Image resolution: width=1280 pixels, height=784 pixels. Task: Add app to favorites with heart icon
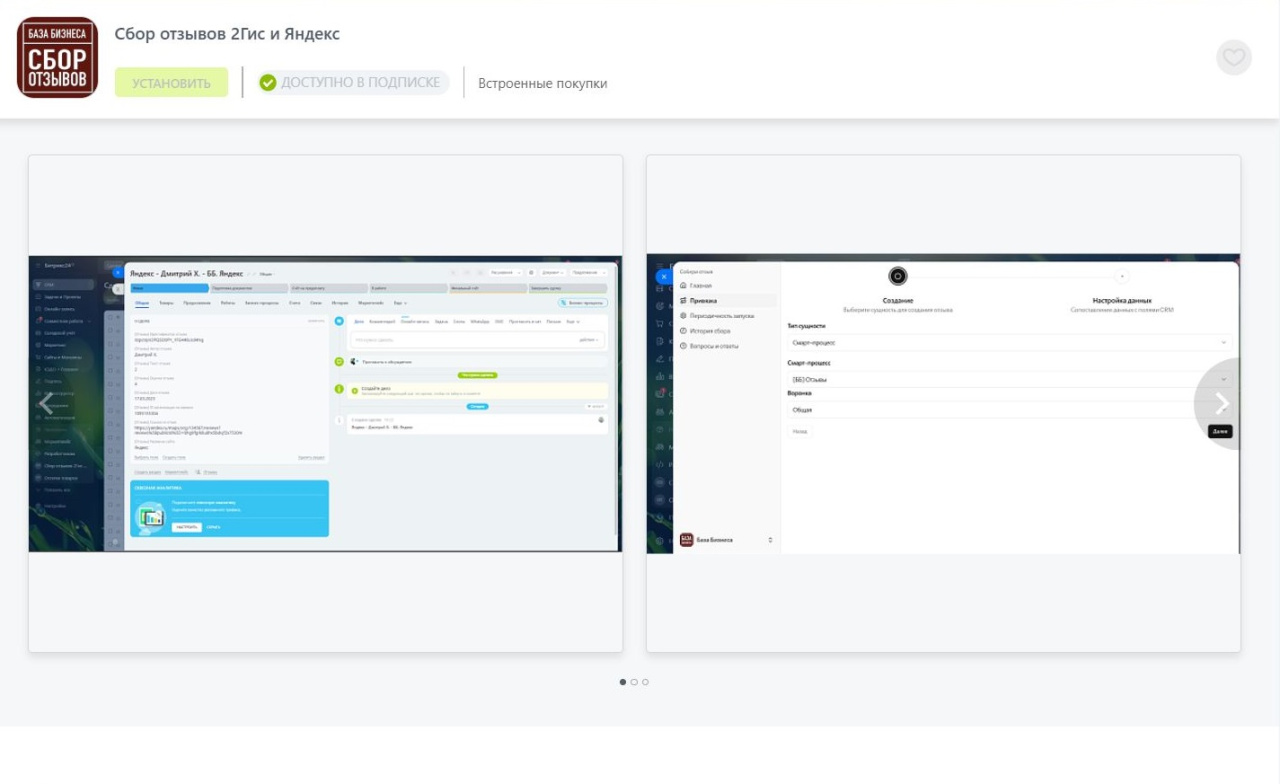tap(1234, 57)
